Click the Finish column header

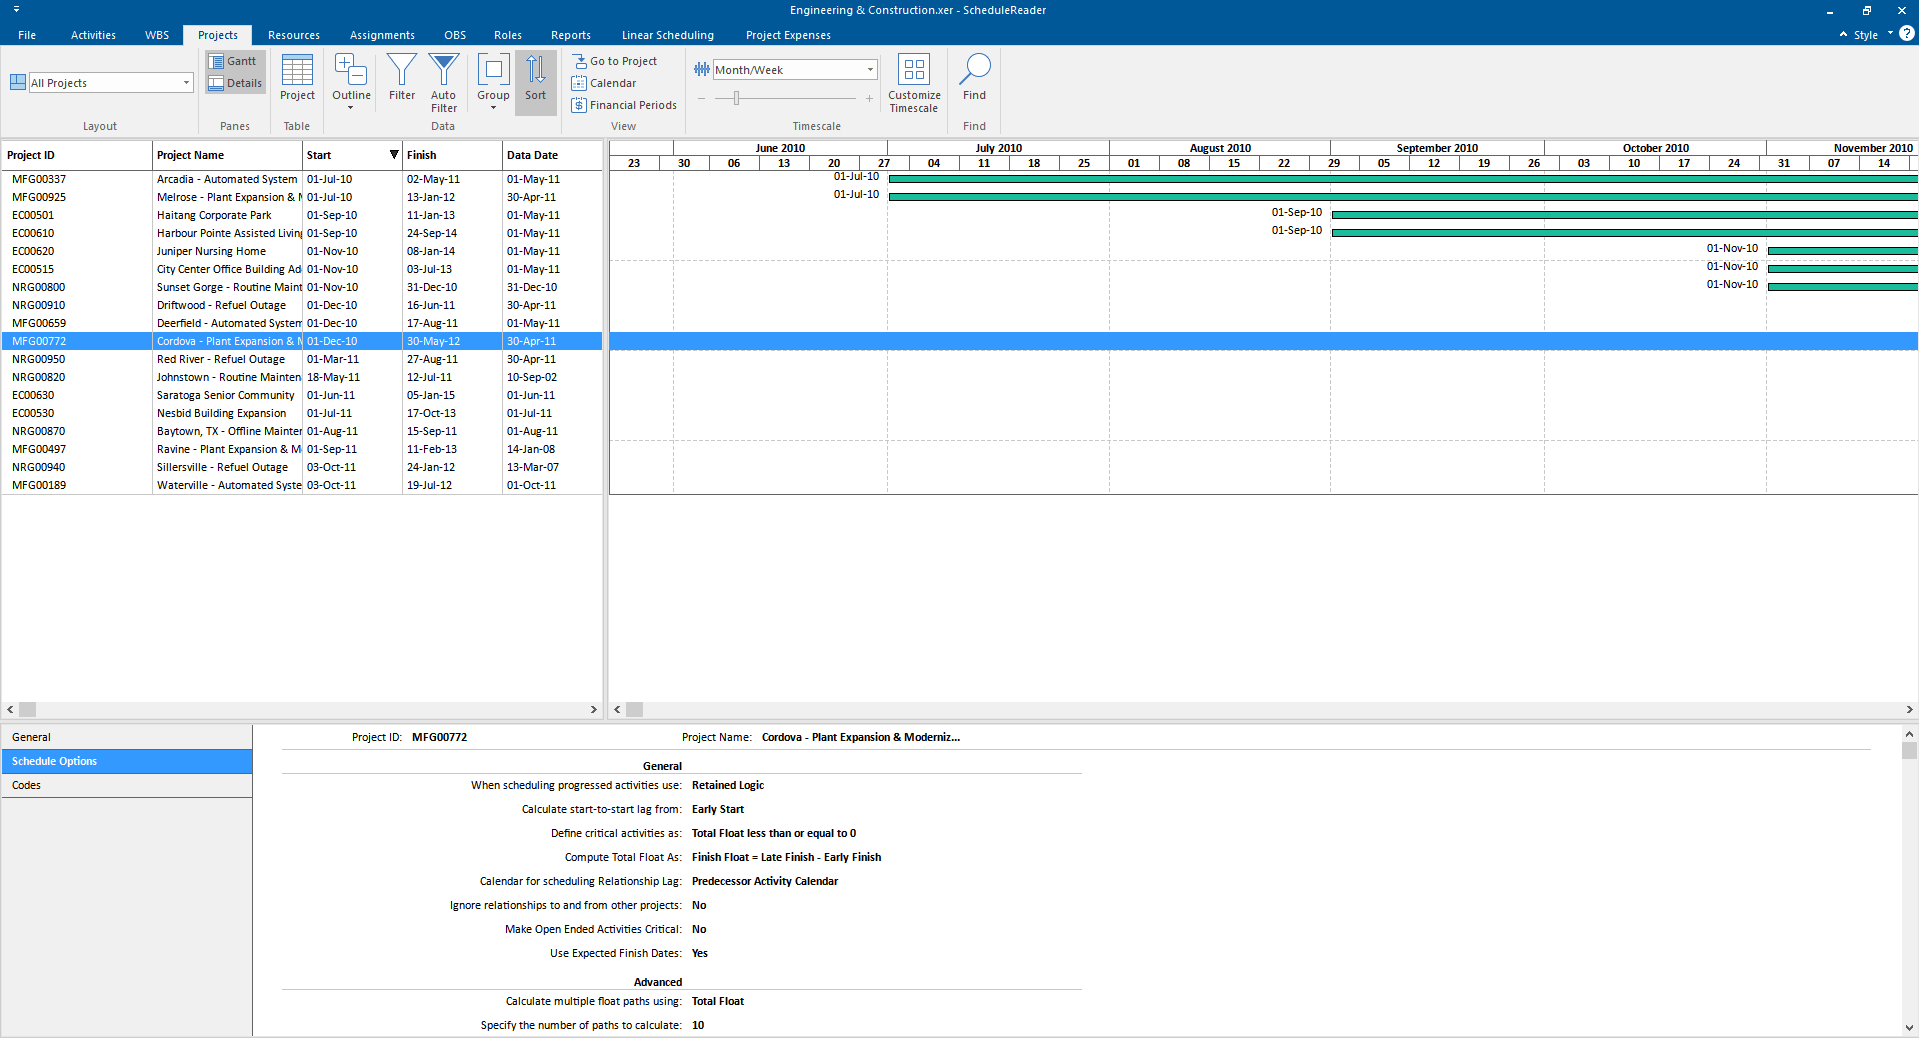pos(452,155)
